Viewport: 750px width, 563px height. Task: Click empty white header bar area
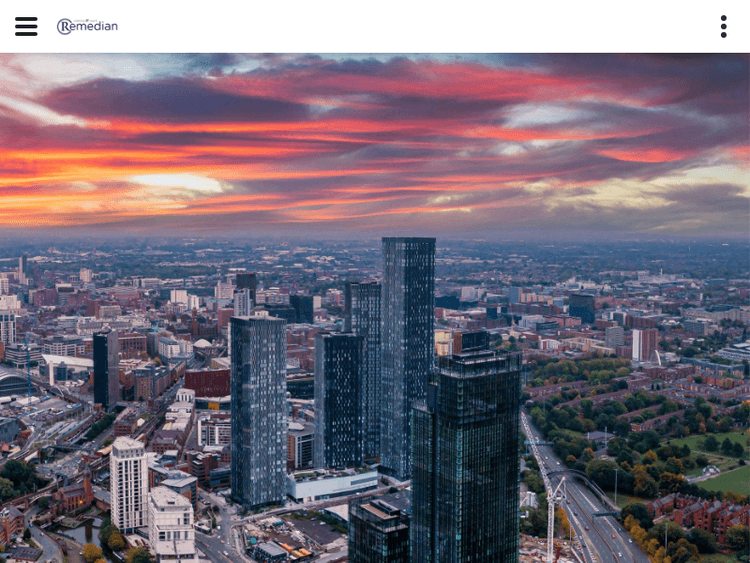click(x=400, y=27)
